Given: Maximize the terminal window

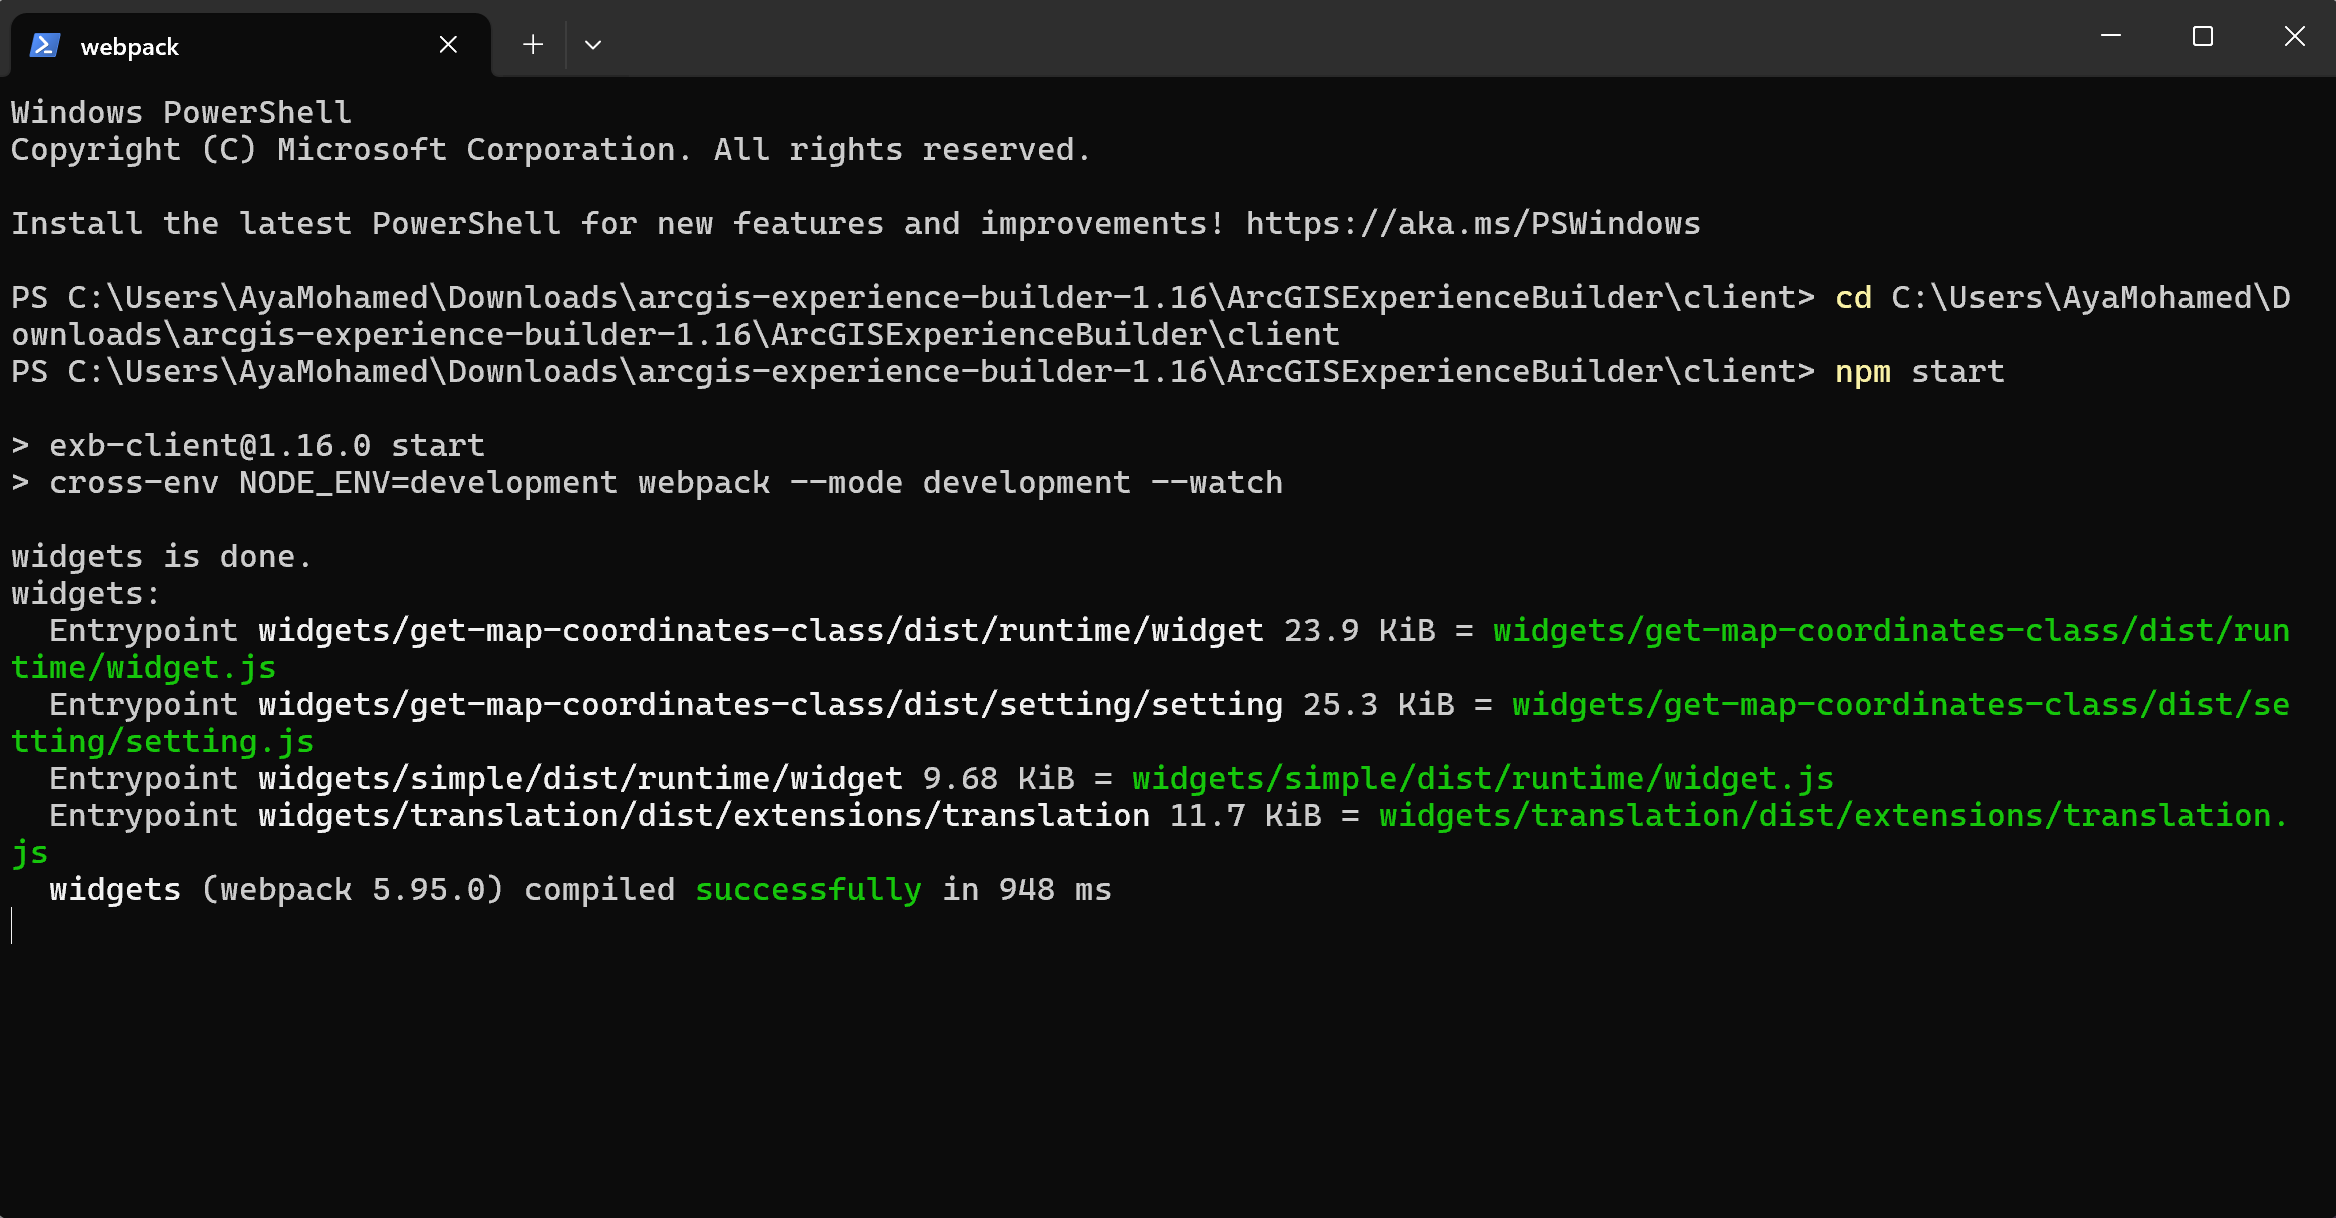Looking at the screenshot, I should tap(2203, 37).
